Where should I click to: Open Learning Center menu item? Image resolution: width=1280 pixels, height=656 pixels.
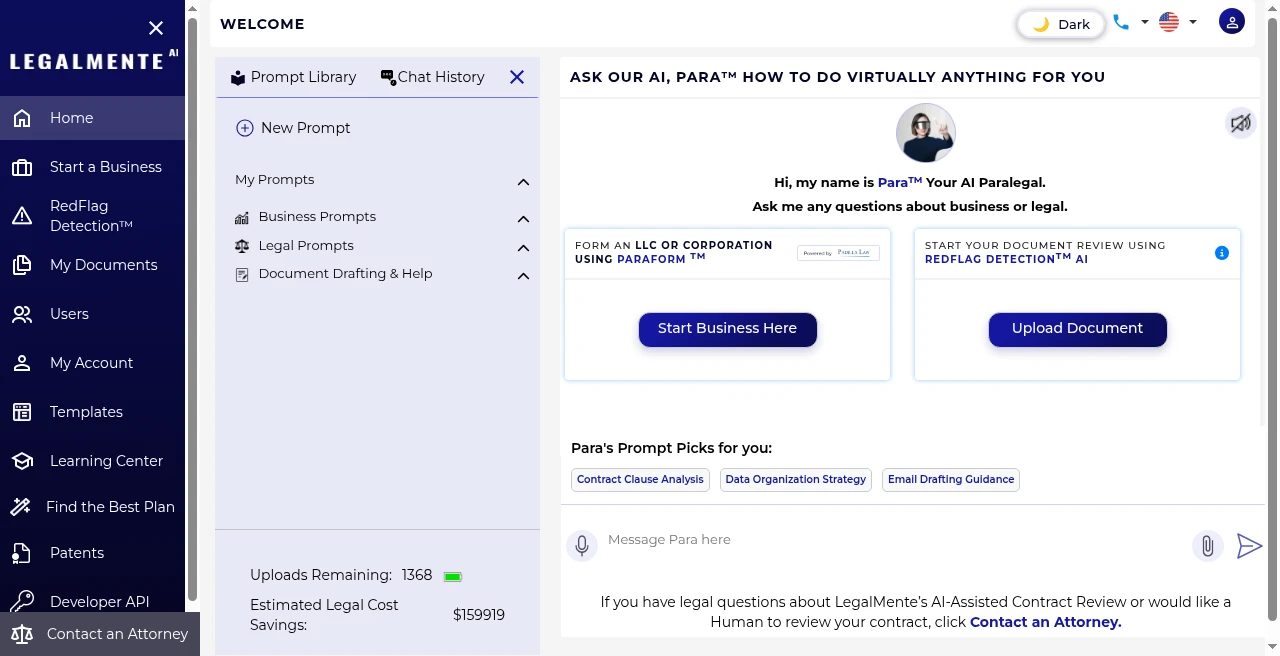(92, 461)
